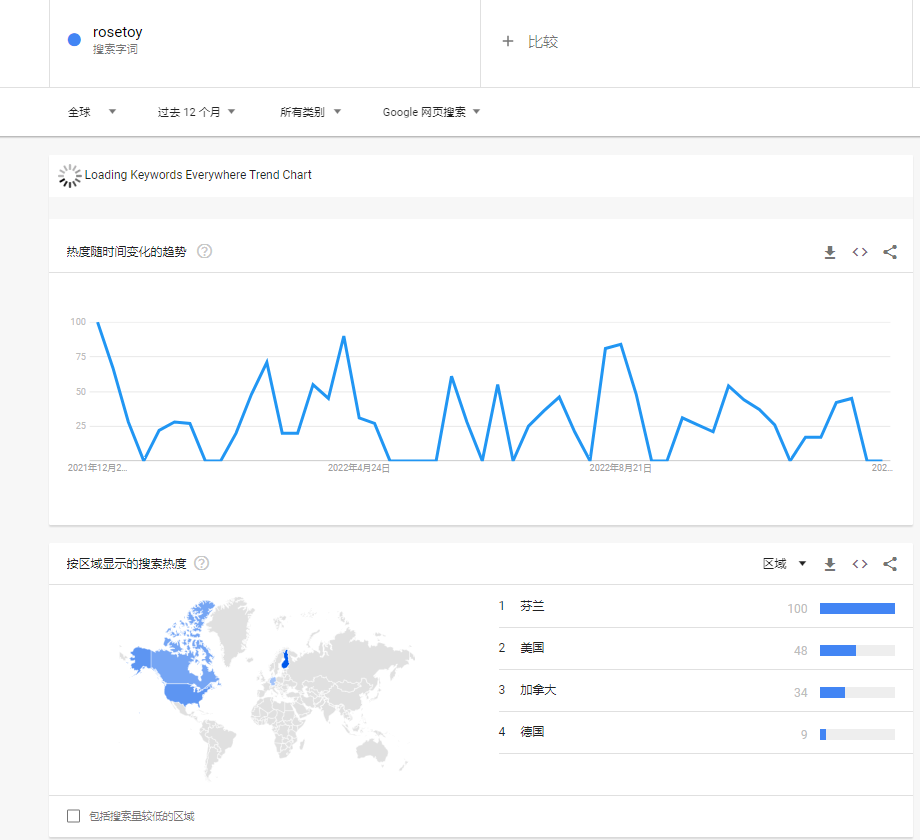Select 美国 in the region ranking
Viewport: 920px width, 840px height.
pos(532,648)
